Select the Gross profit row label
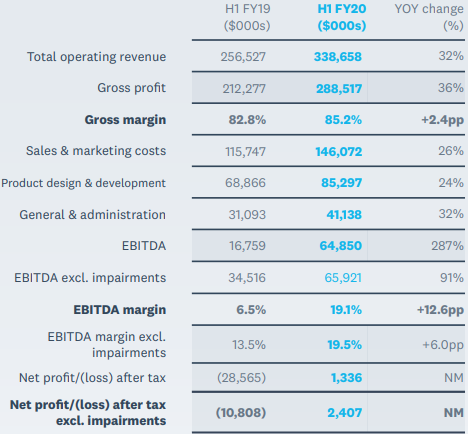Screen dimensions: 468x434 [131, 88]
